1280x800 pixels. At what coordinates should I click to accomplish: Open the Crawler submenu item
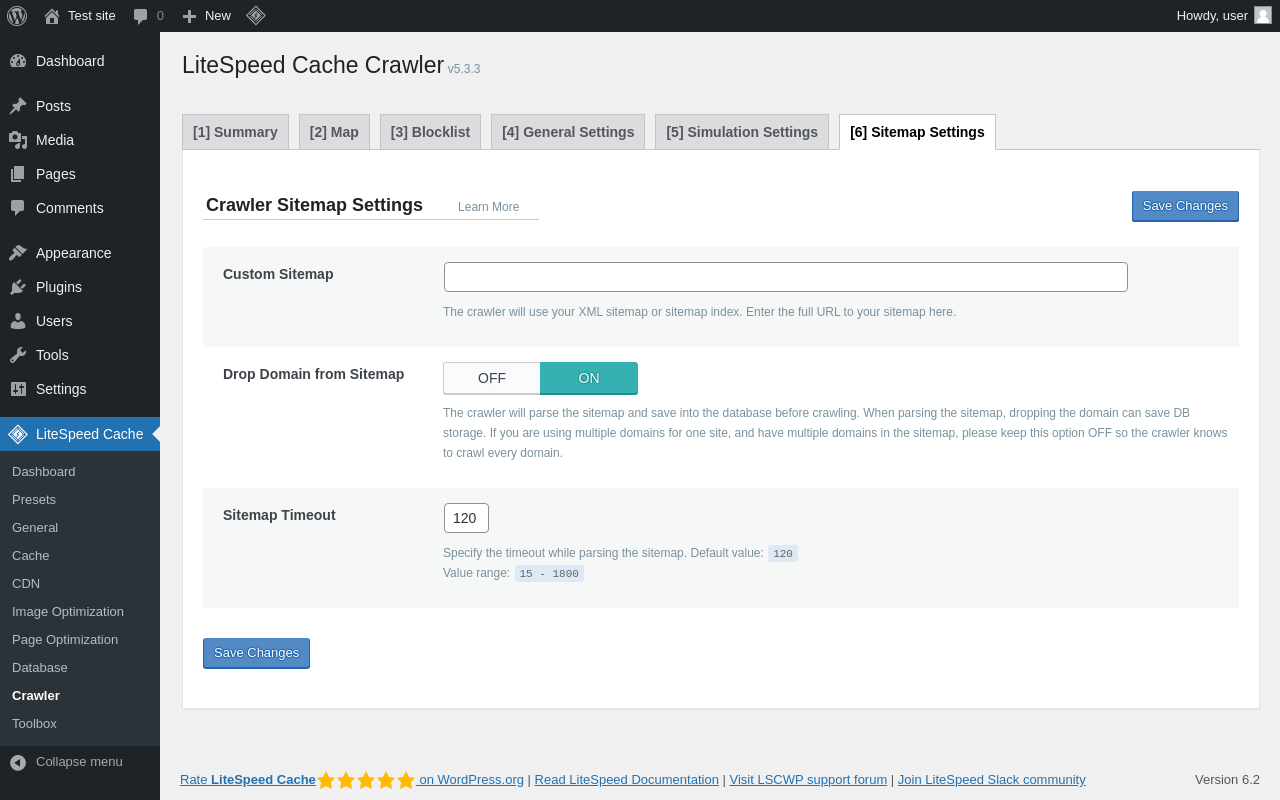(80, 696)
